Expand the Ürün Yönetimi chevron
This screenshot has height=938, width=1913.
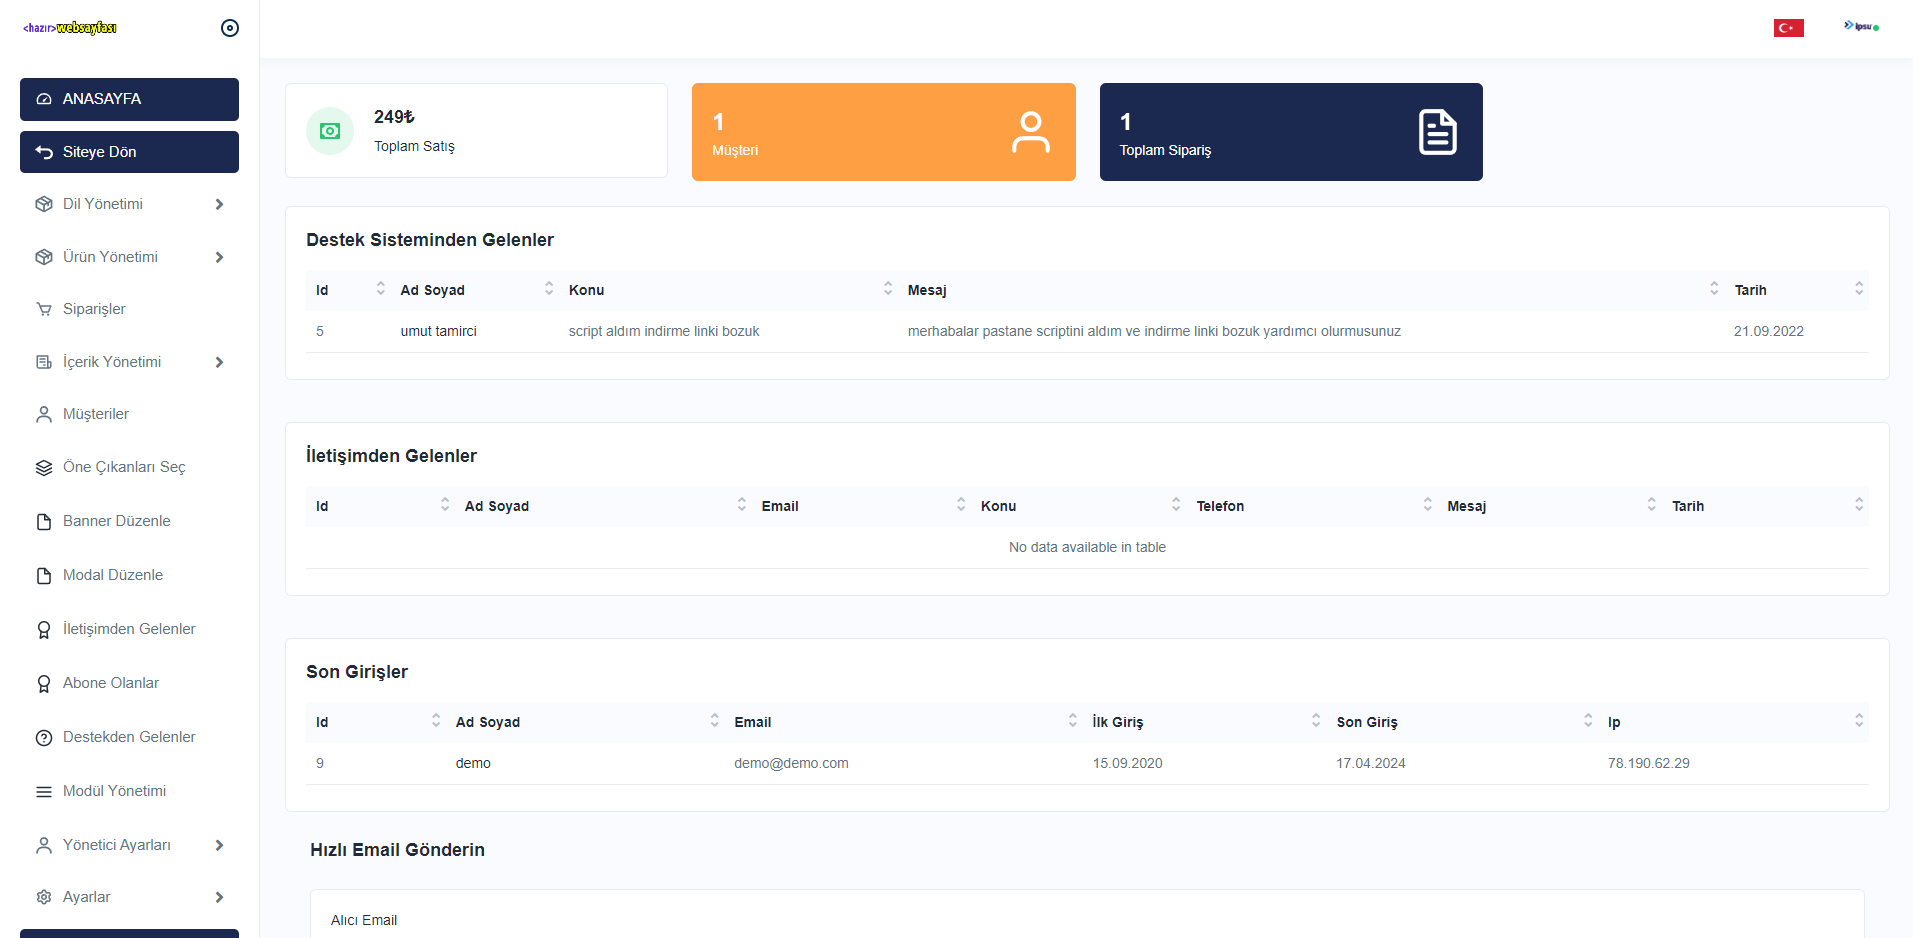[219, 257]
